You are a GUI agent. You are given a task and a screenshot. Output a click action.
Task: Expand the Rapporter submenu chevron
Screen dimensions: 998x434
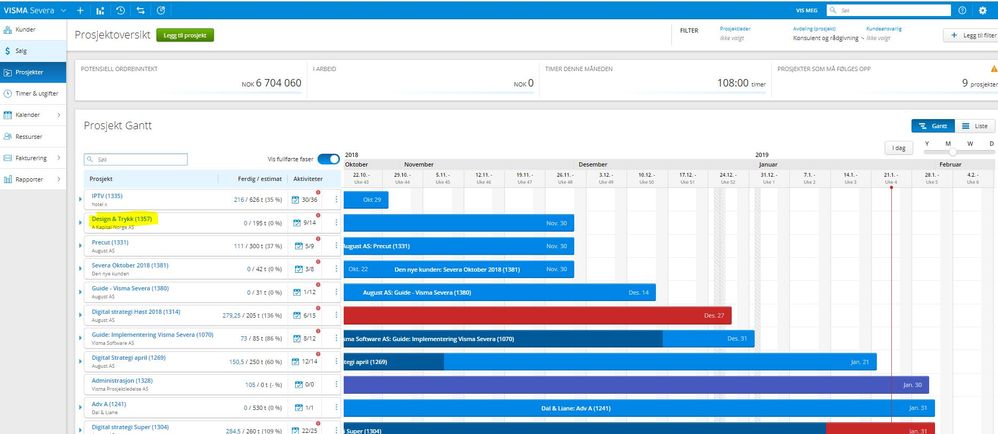(59, 179)
